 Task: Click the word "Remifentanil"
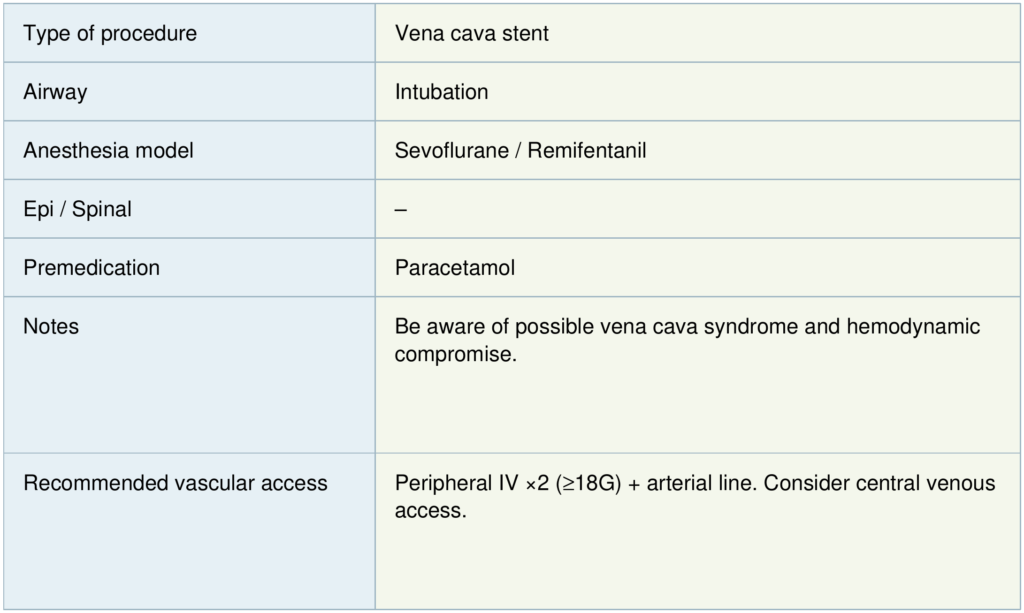pyautogui.click(x=587, y=151)
